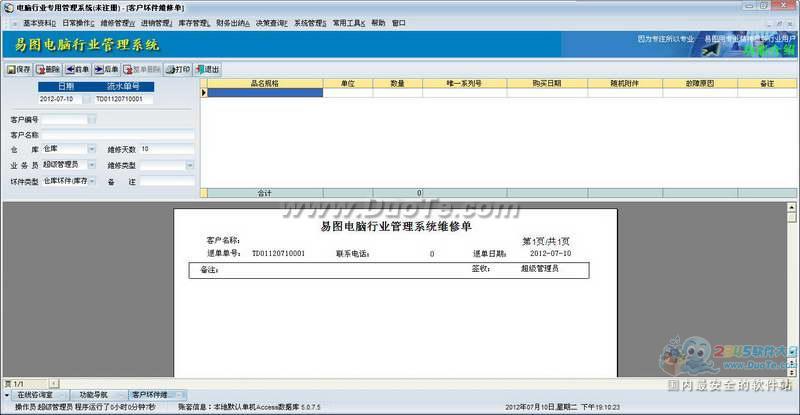This screenshot has width=800, height=415.
Task: Open the tab list arrow left of 在线咨询室
Action: click(x=7, y=395)
